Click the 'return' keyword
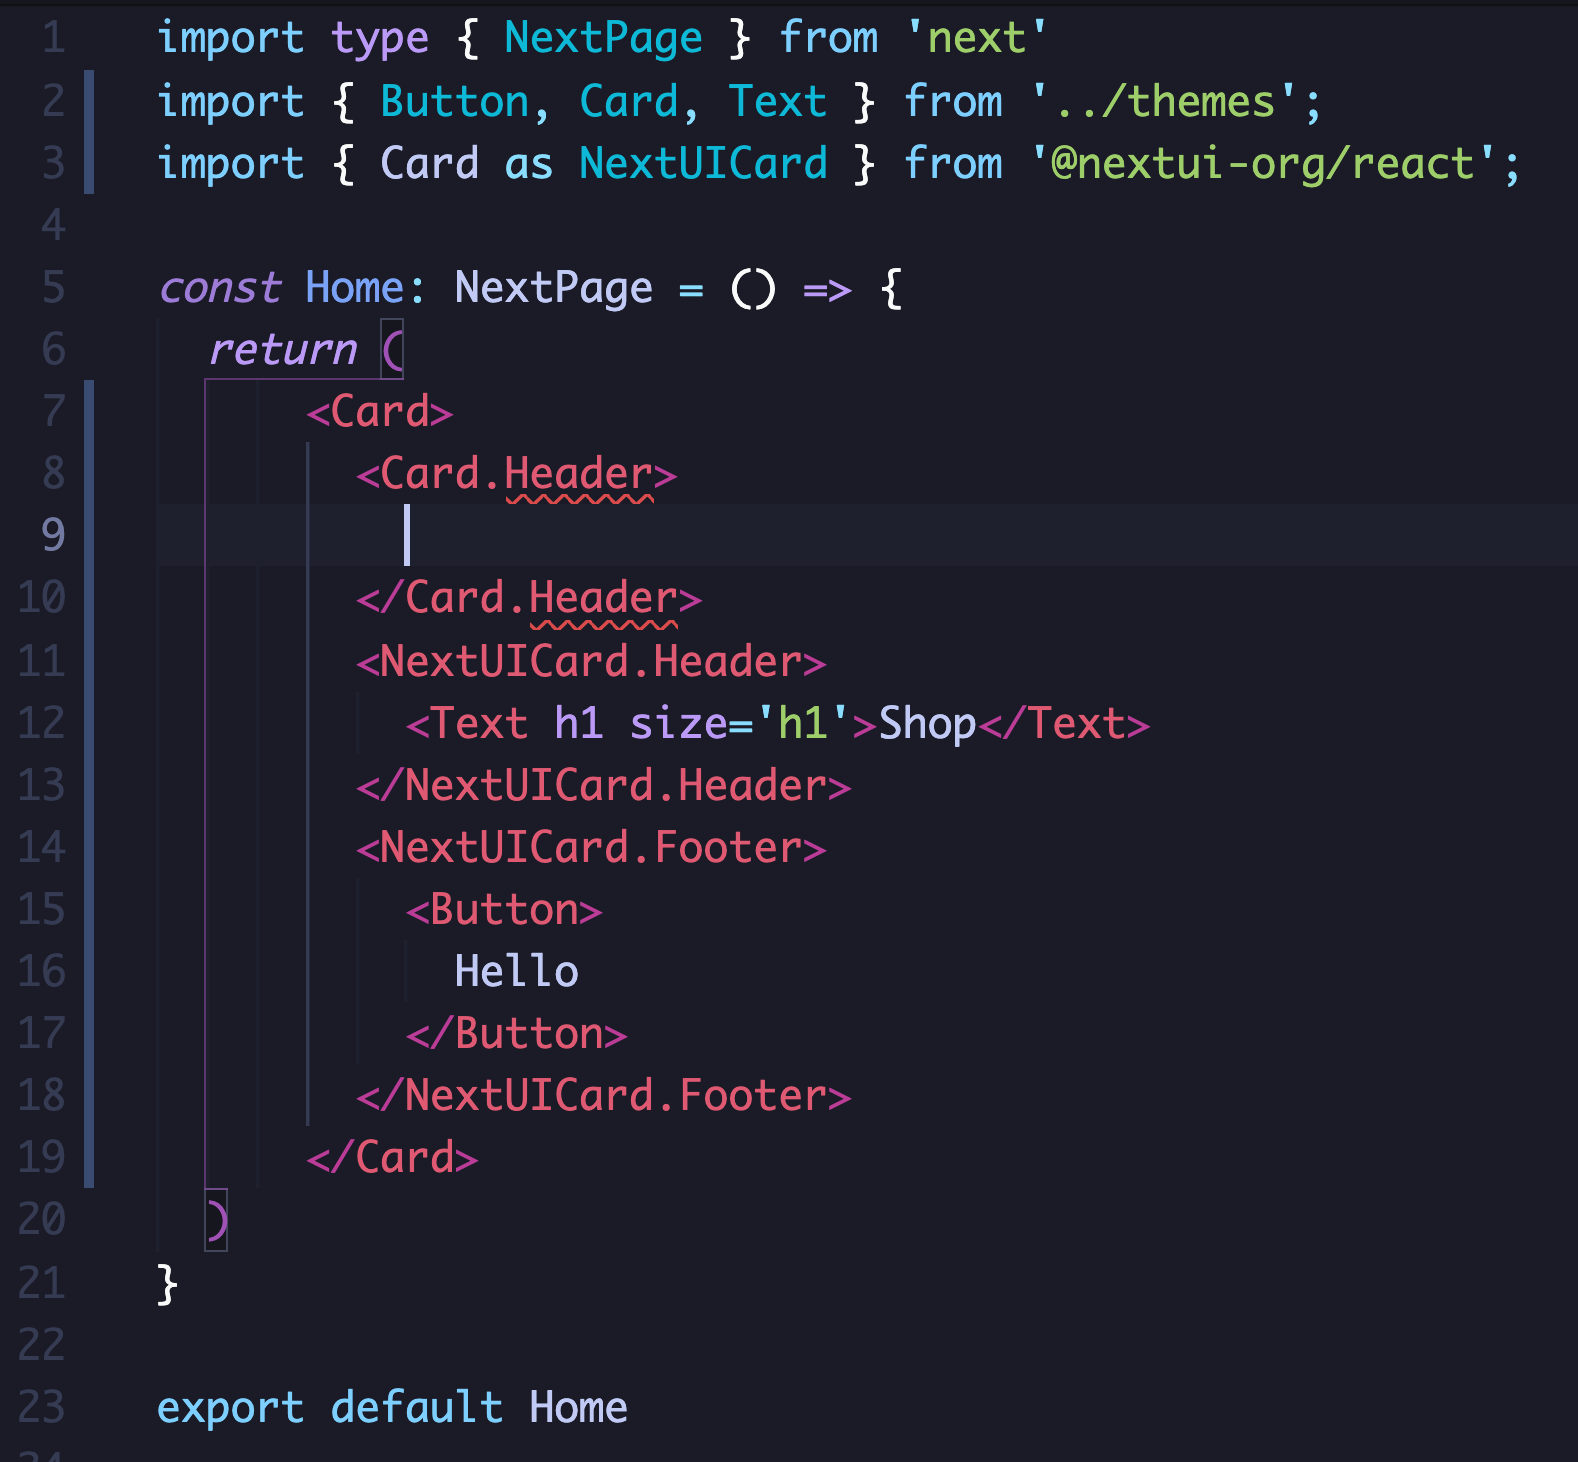 tap(283, 349)
